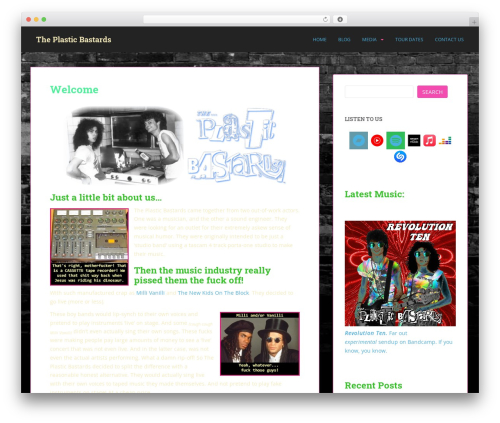Screen dimensions: 500x423
Task: Open the Deezer equalizer icon
Action: click(445, 141)
